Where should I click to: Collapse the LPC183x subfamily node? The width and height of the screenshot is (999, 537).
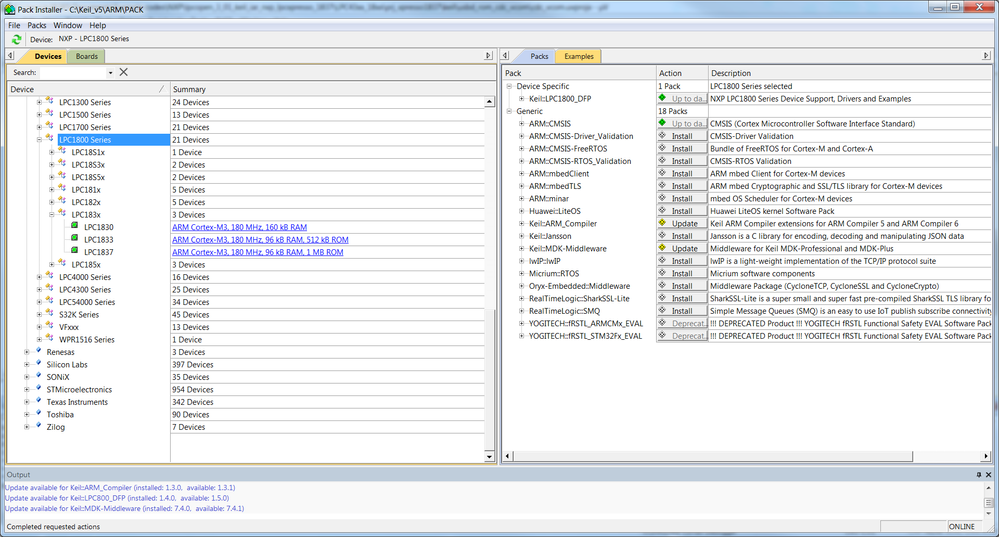tap(52, 215)
